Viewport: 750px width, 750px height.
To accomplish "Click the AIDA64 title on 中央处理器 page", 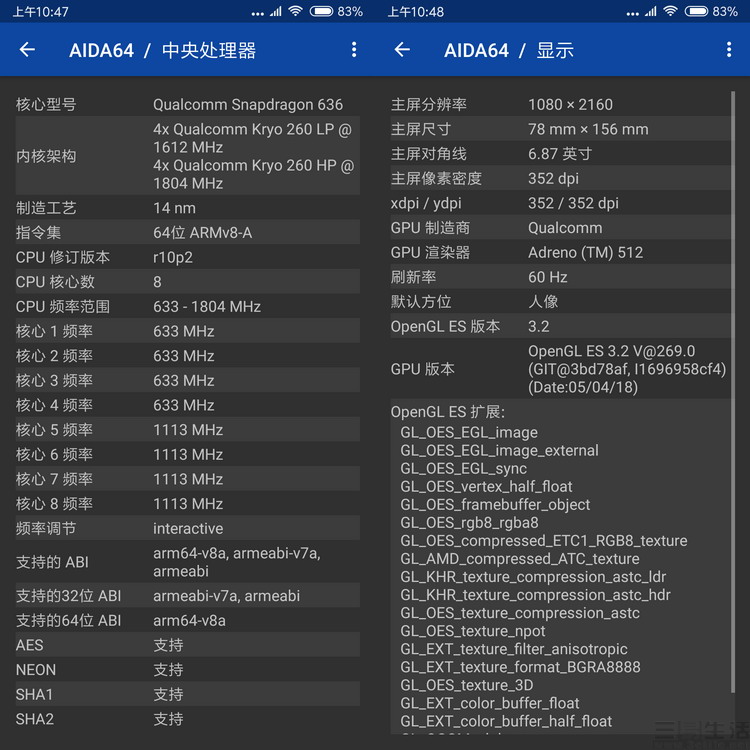I will click(x=101, y=50).
